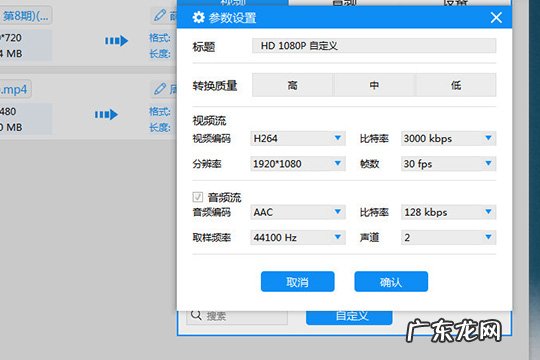The image size is (540, 360).
Task: Edit the 标题 text field
Action: coord(374,45)
